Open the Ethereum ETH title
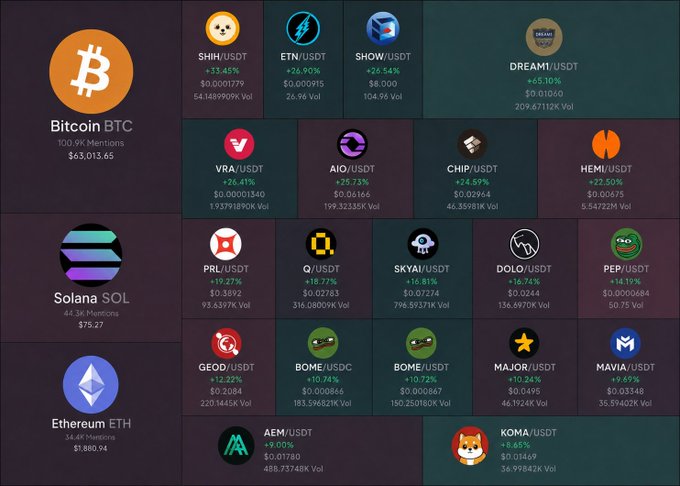Image resolution: width=680 pixels, height=486 pixels. point(91,424)
